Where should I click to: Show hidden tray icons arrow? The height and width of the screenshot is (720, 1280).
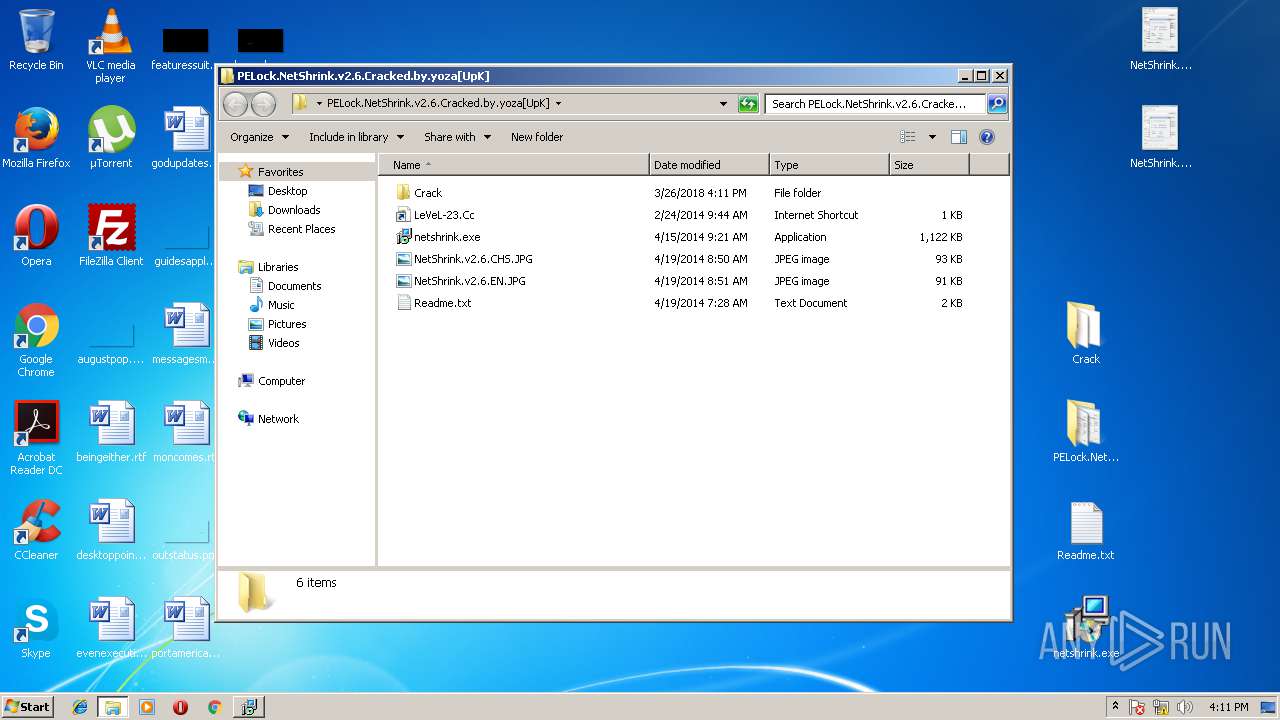(x=1115, y=707)
